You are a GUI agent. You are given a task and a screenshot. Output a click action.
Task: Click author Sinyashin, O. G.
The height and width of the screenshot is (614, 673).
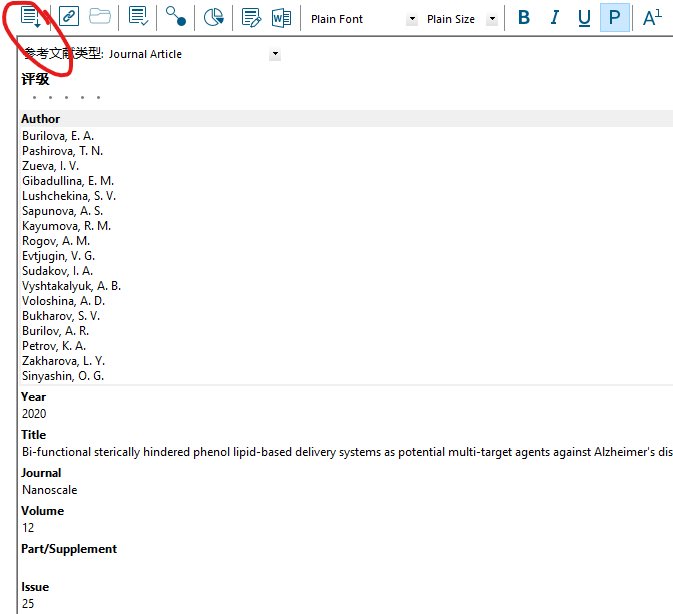[x=63, y=376]
